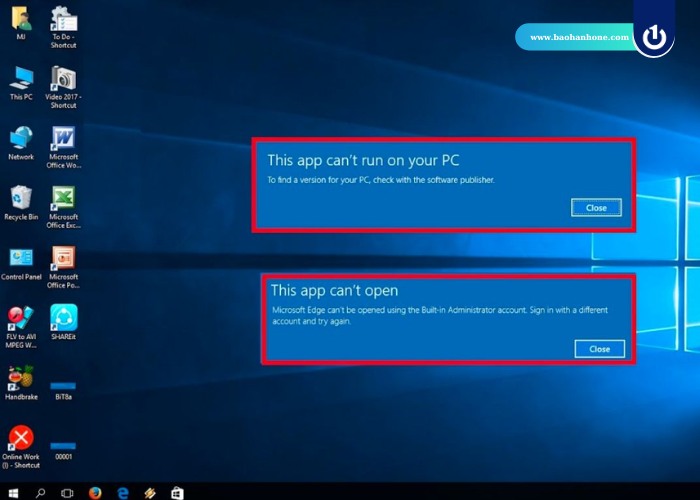Open the Video 2017 shortcut icon

[x=63, y=87]
